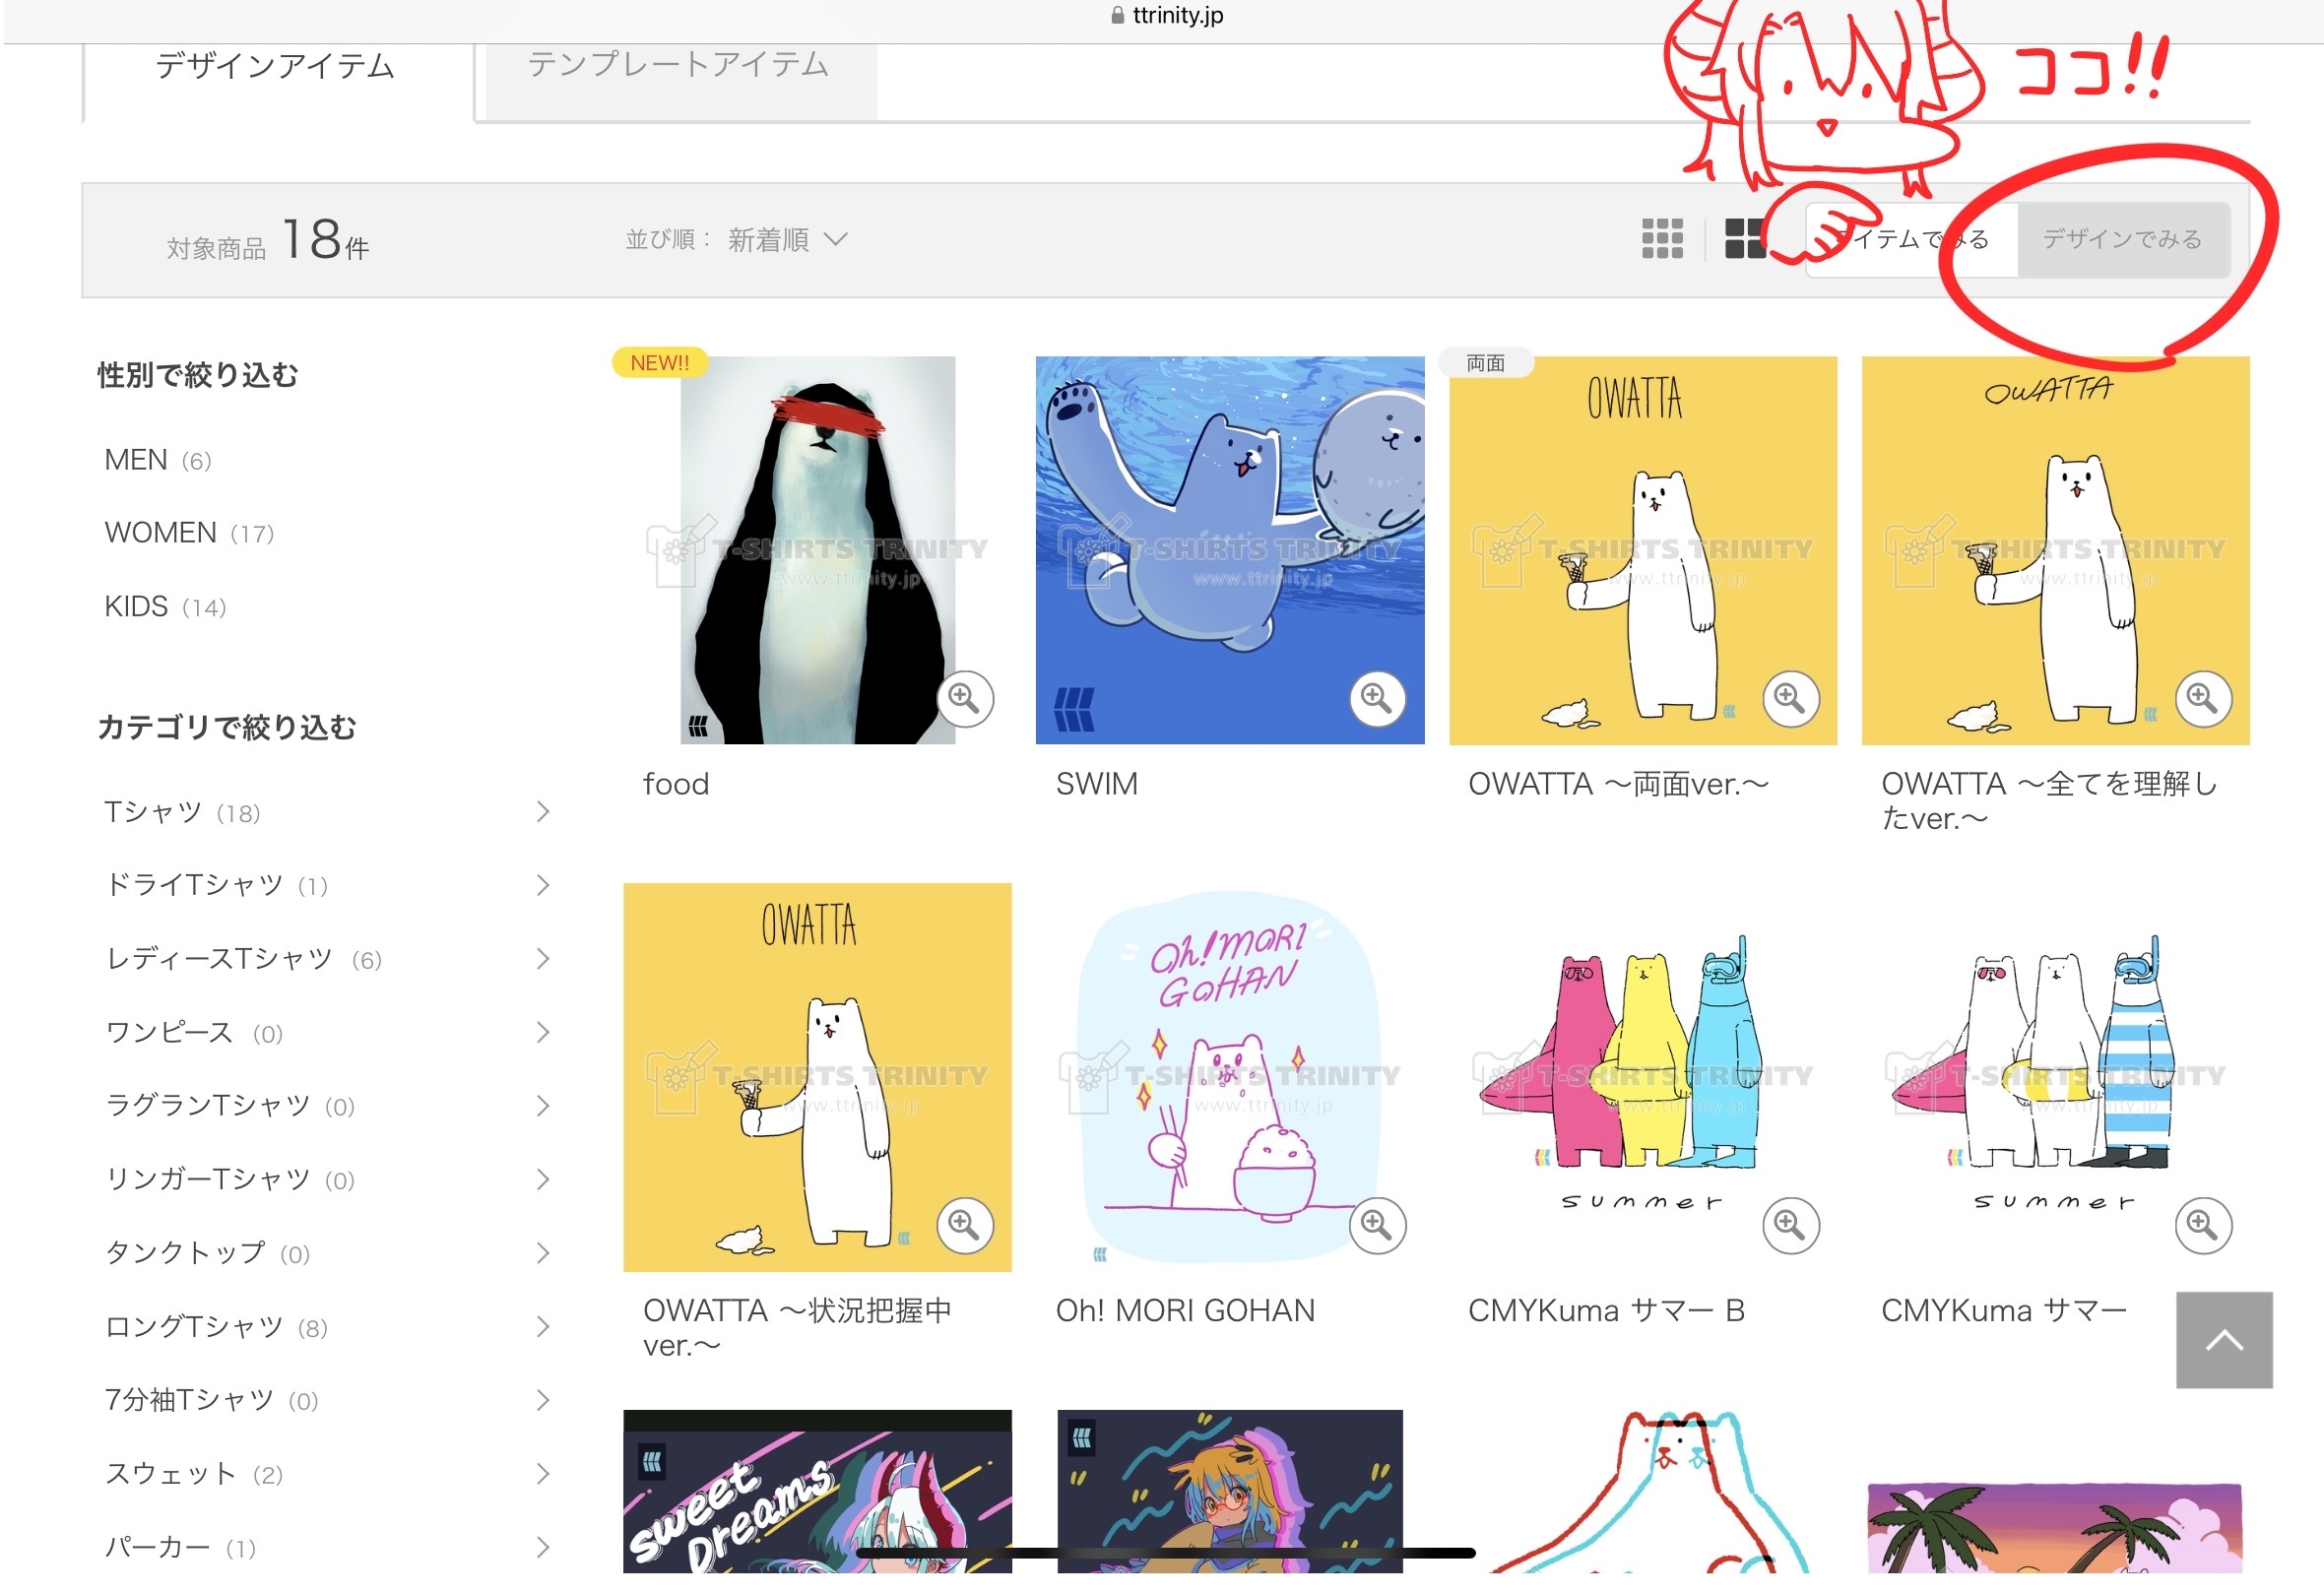The height and width of the screenshot is (1593, 2324).
Task: Click the ttrinity.jp address bar
Action: (x=1167, y=15)
